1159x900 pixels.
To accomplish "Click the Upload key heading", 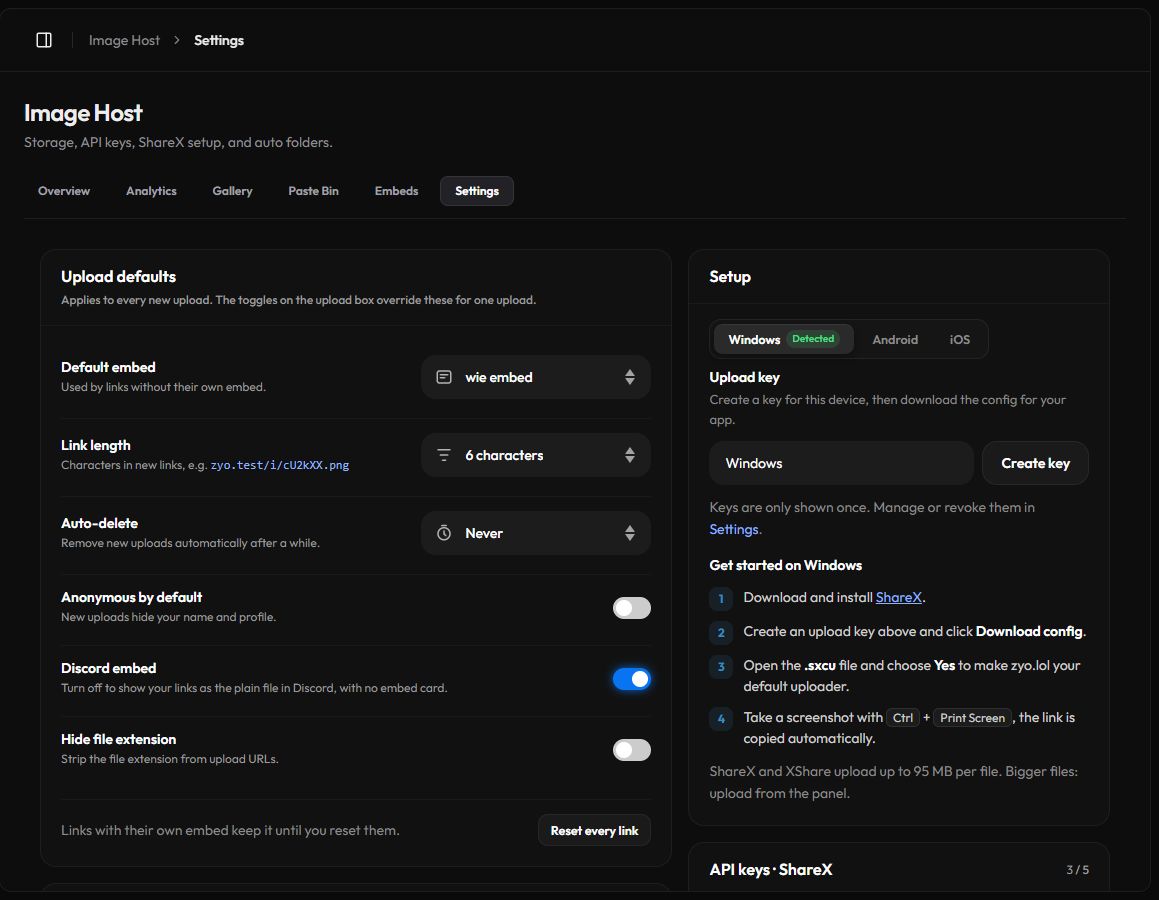I will click(744, 377).
